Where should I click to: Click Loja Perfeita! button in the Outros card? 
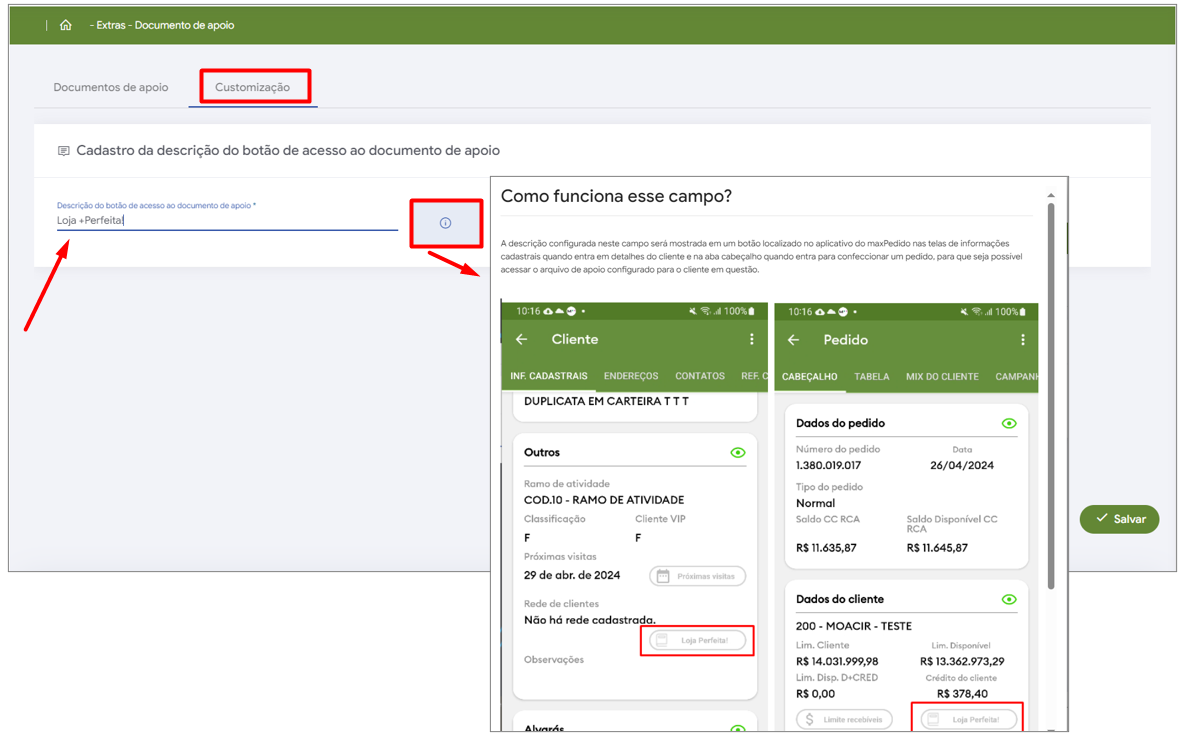pos(697,640)
